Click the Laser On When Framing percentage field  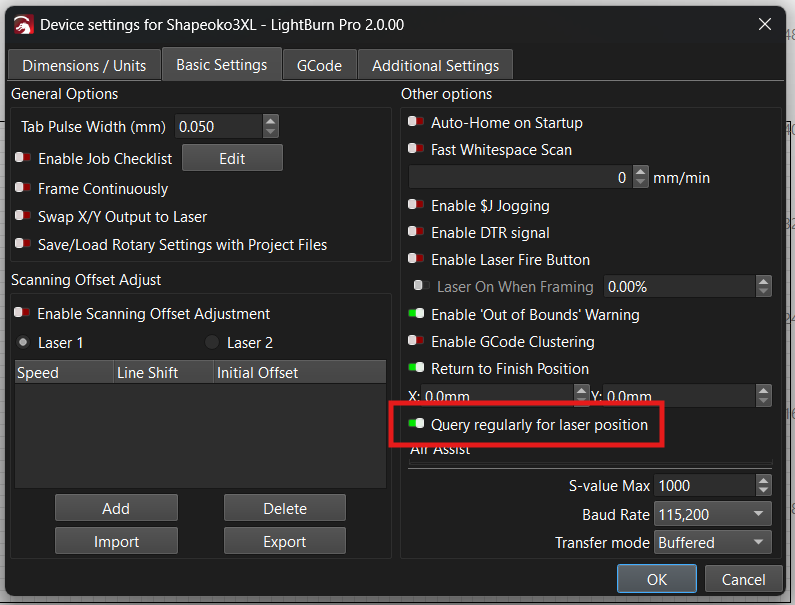click(679, 287)
